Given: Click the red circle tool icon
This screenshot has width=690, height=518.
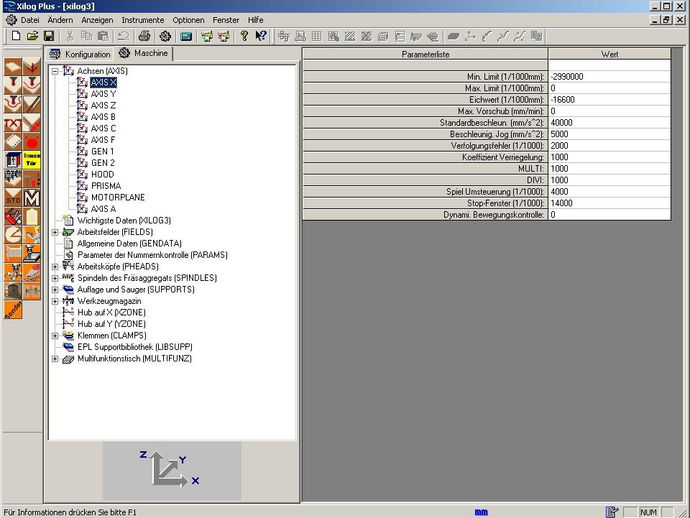Looking at the screenshot, I should [x=32, y=142].
